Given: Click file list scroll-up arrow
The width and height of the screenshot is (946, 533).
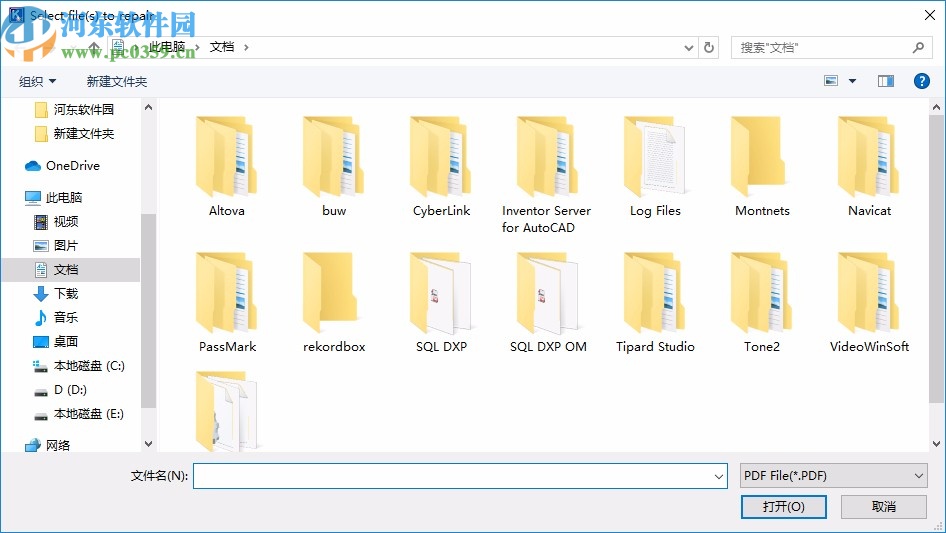Looking at the screenshot, I should (936, 107).
